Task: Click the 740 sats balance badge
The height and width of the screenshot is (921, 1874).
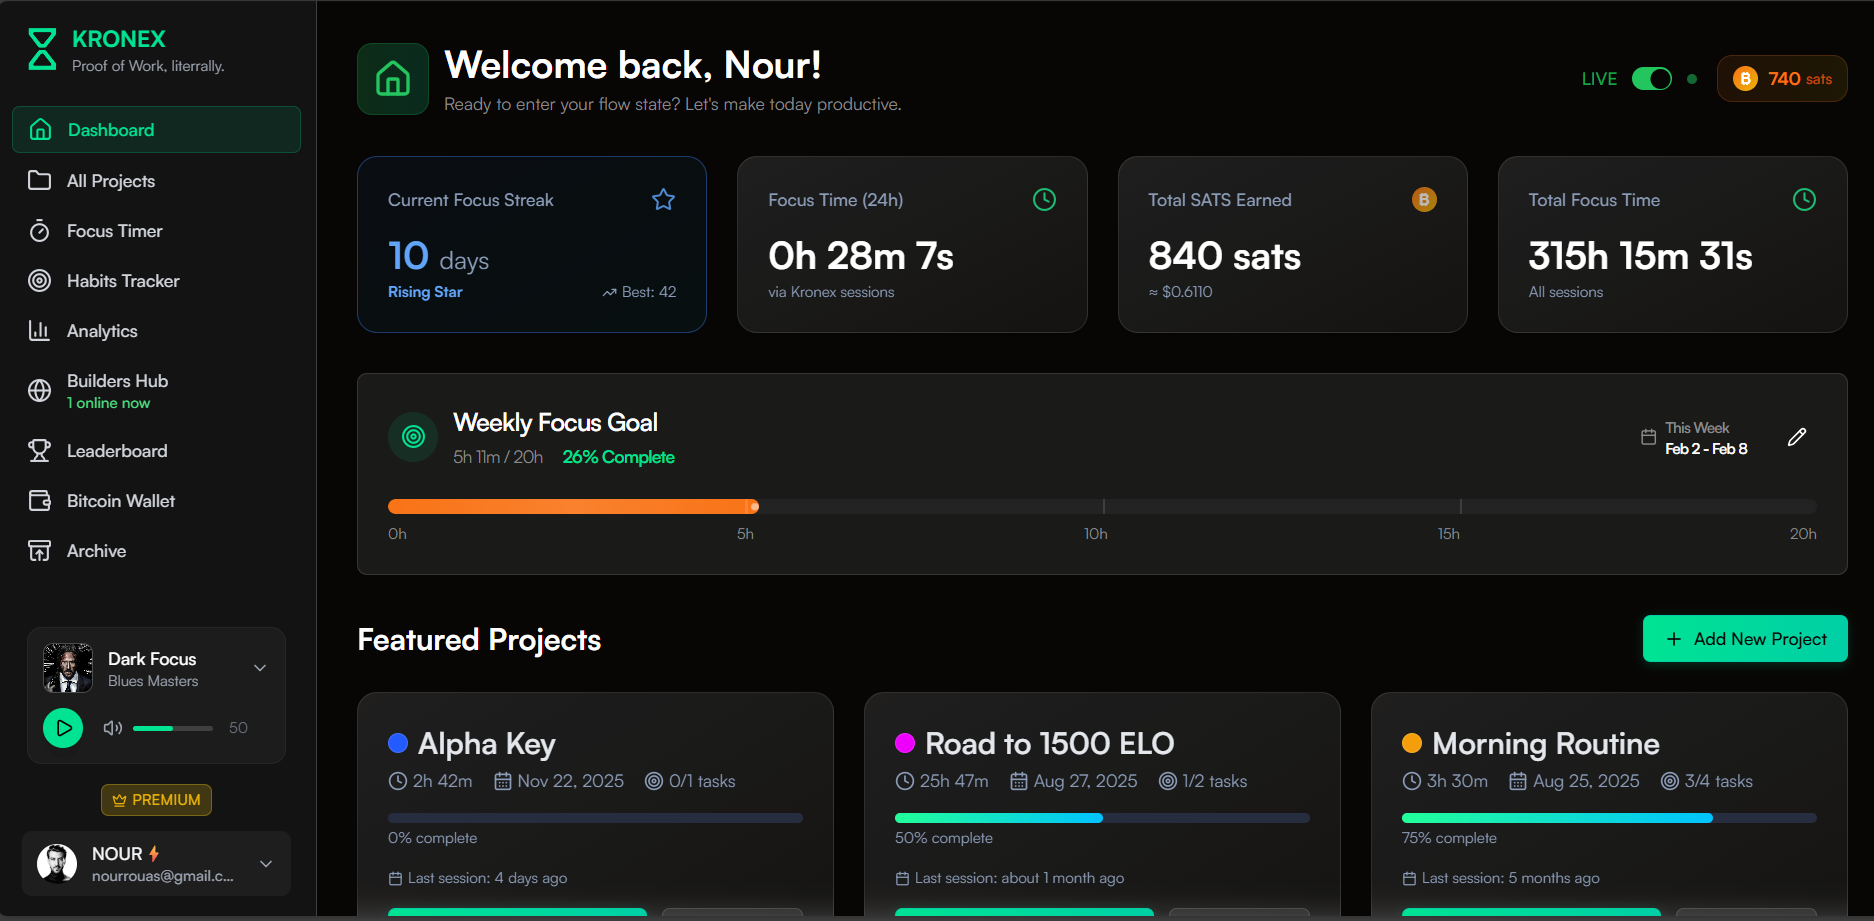Action: [1781, 78]
